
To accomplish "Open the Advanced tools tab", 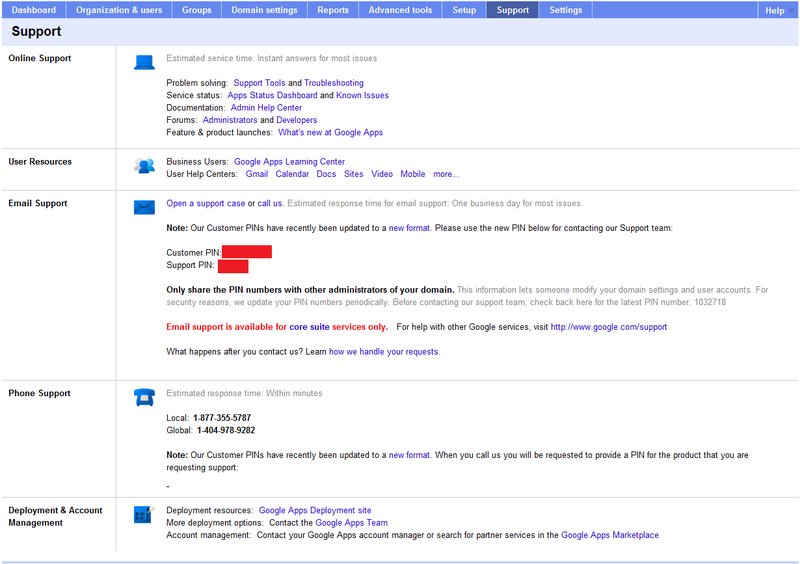I will [400, 10].
